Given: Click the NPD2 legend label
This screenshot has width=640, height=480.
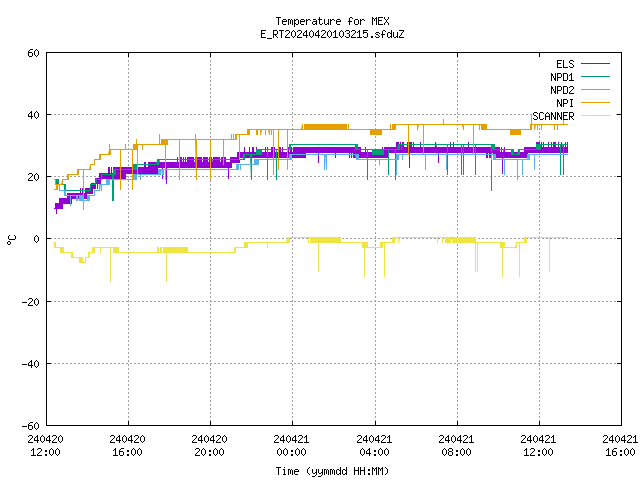Looking at the screenshot, I should point(562,90).
